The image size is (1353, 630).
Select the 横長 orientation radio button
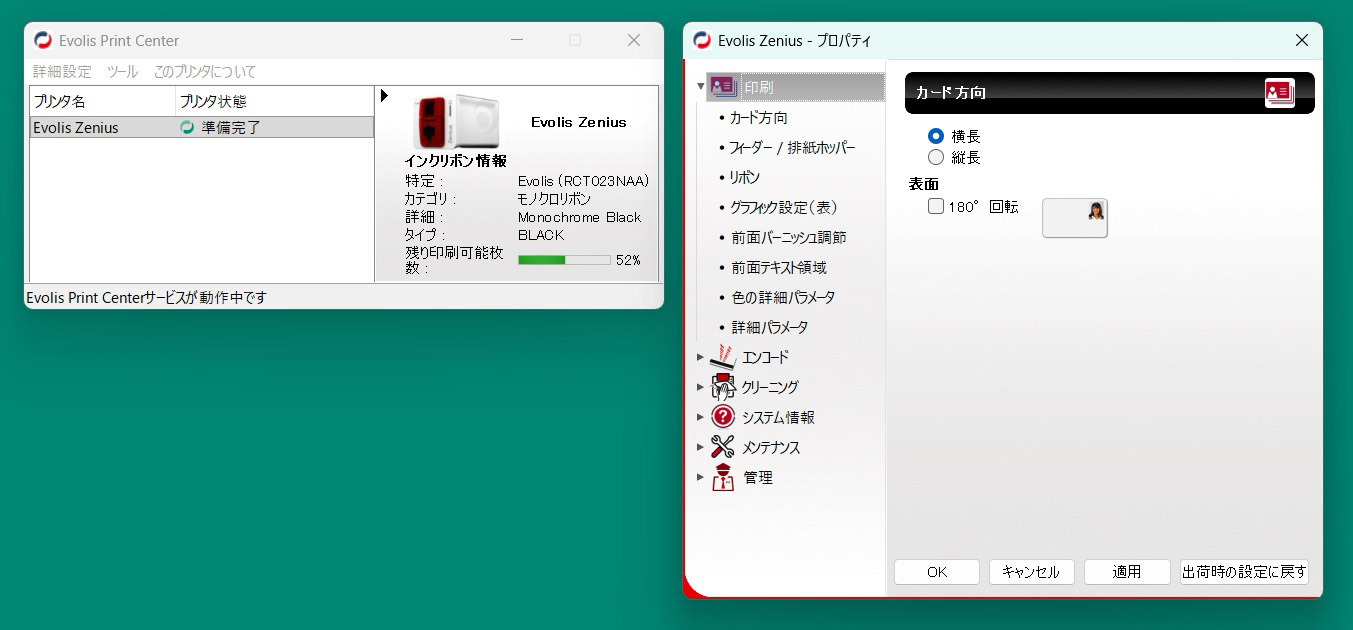coord(935,136)
